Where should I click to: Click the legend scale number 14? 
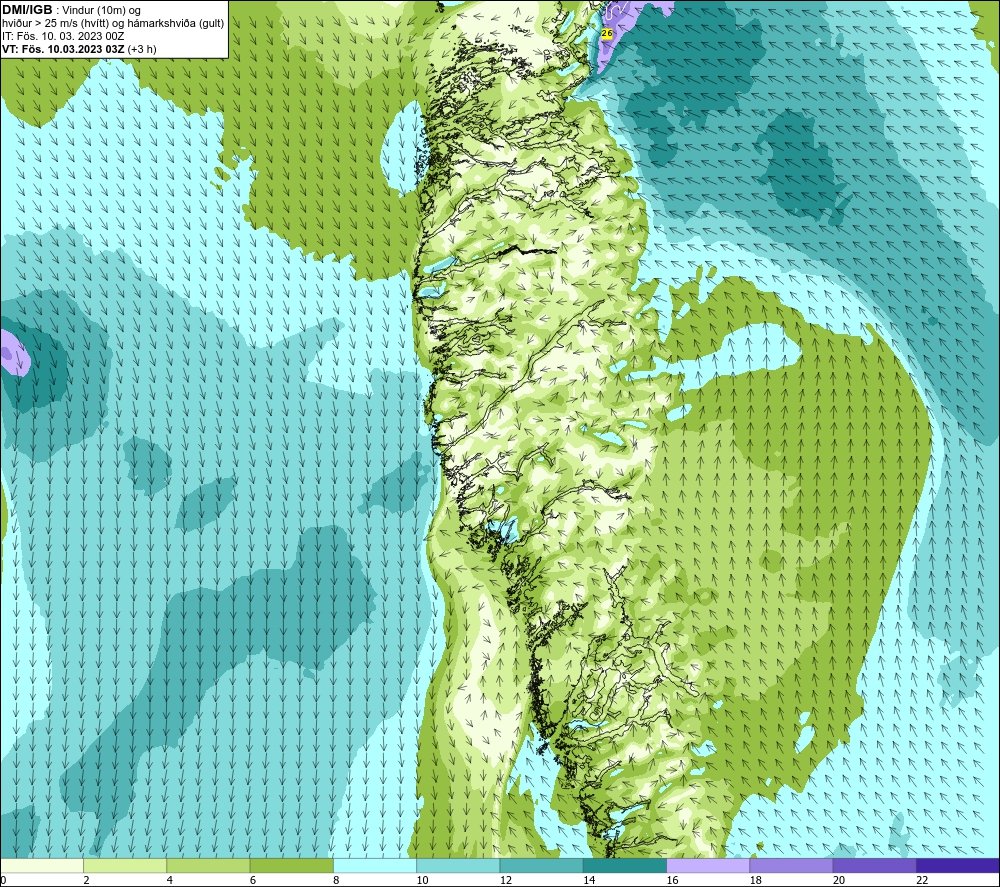pyautogui.click(x=589, y=880)
